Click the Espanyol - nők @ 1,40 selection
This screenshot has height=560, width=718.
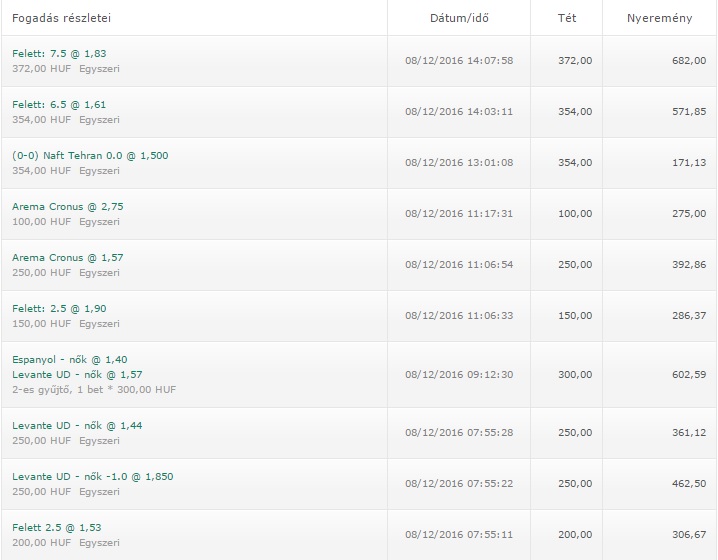click(70, 359)
